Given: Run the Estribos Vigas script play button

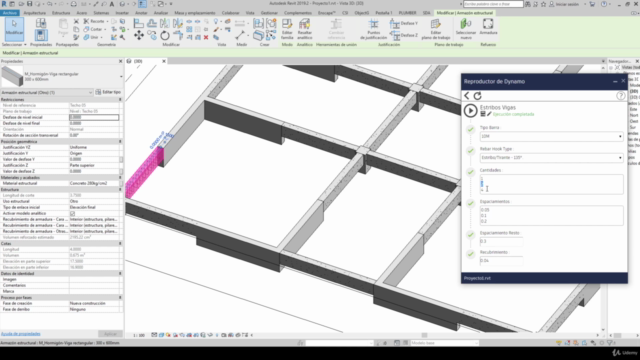Looking at the screenshot, I should coord(470,111).
